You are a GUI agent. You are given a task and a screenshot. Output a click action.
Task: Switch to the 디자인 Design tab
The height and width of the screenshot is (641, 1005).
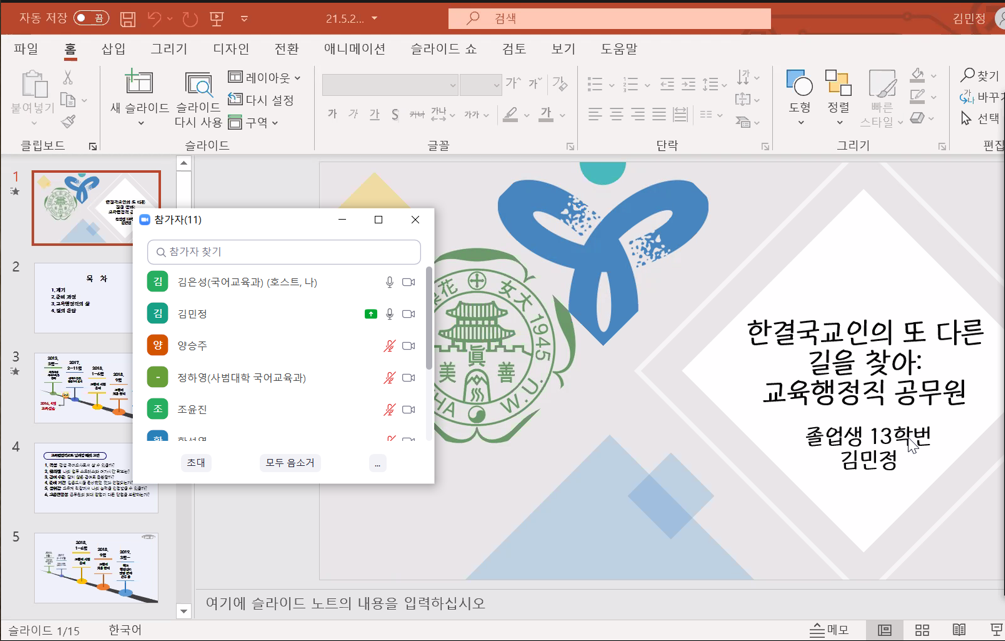point(231,49)
